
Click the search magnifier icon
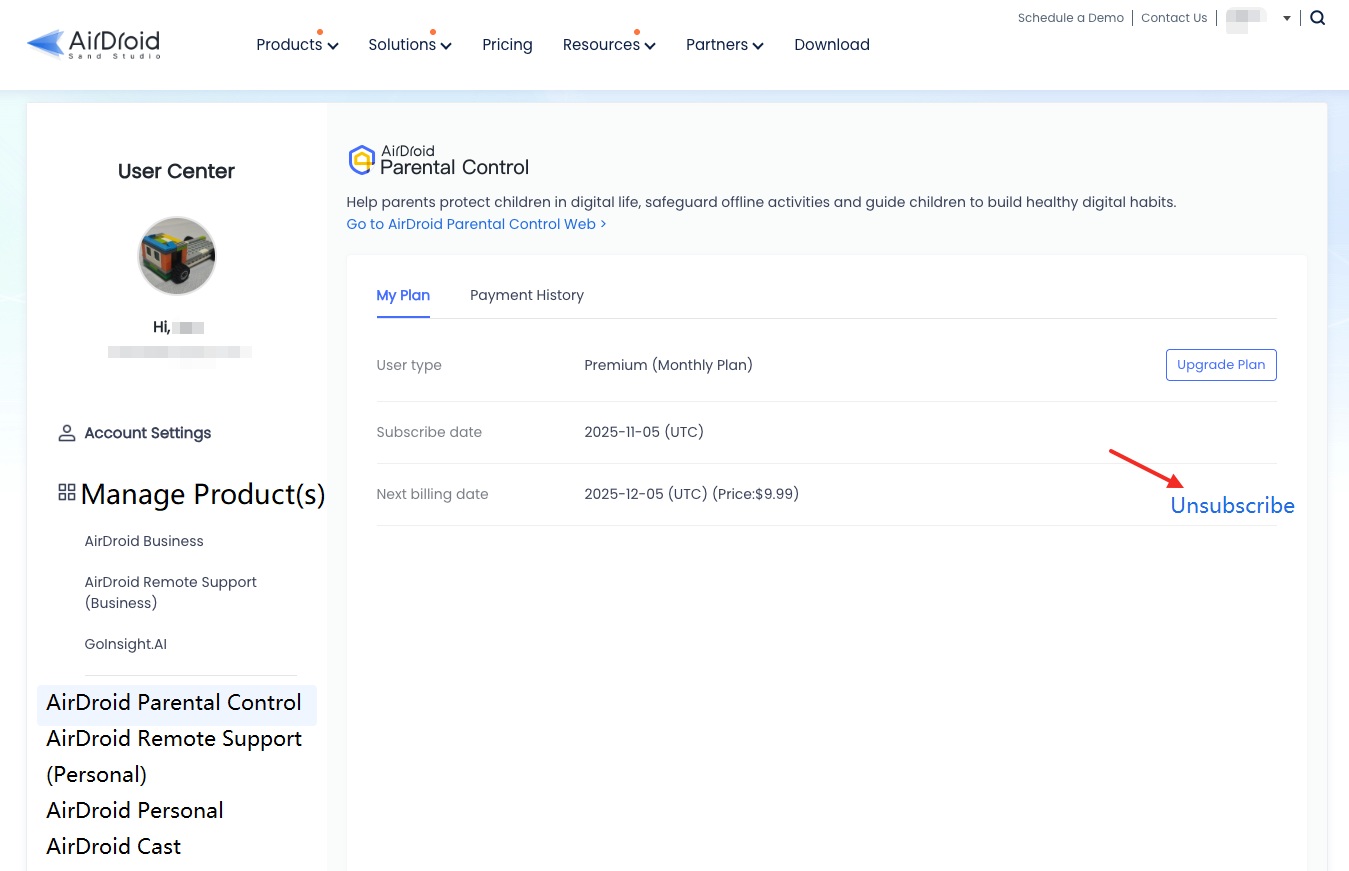[1317, 17]
